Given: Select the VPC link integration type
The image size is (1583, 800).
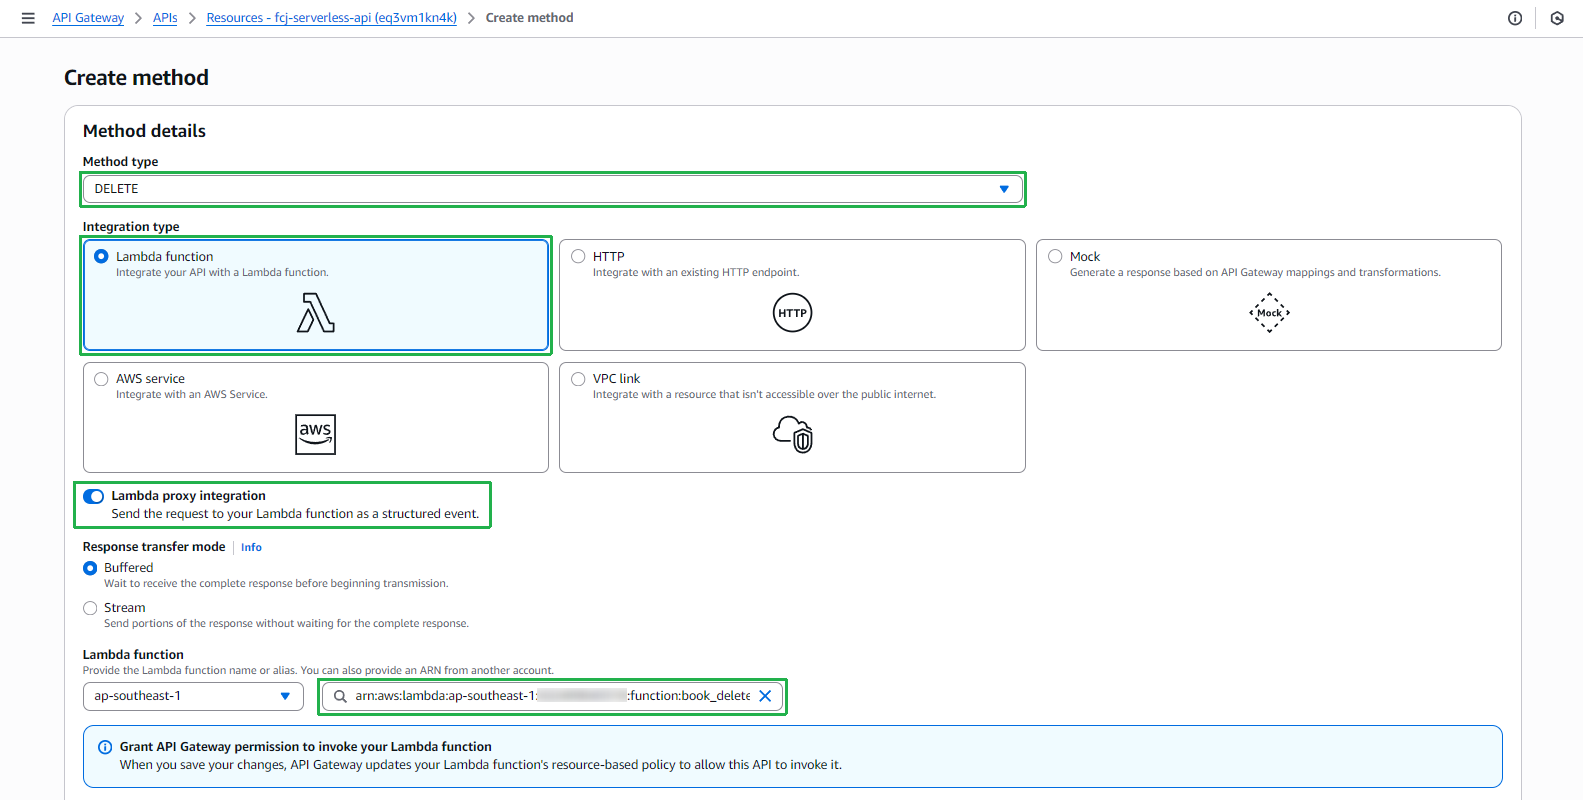Looking at the screenshot, I should tap(792, 417).
